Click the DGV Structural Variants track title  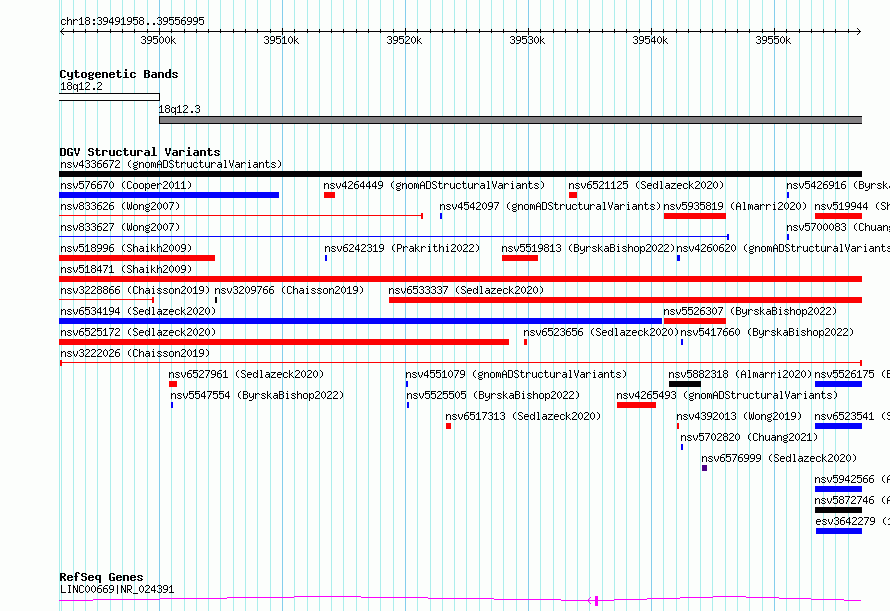[140, 152]
